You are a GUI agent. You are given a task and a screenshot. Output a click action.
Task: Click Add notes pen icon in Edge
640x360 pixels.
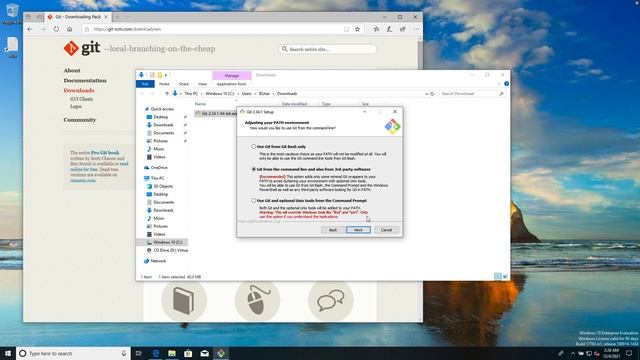click(389, 29)
